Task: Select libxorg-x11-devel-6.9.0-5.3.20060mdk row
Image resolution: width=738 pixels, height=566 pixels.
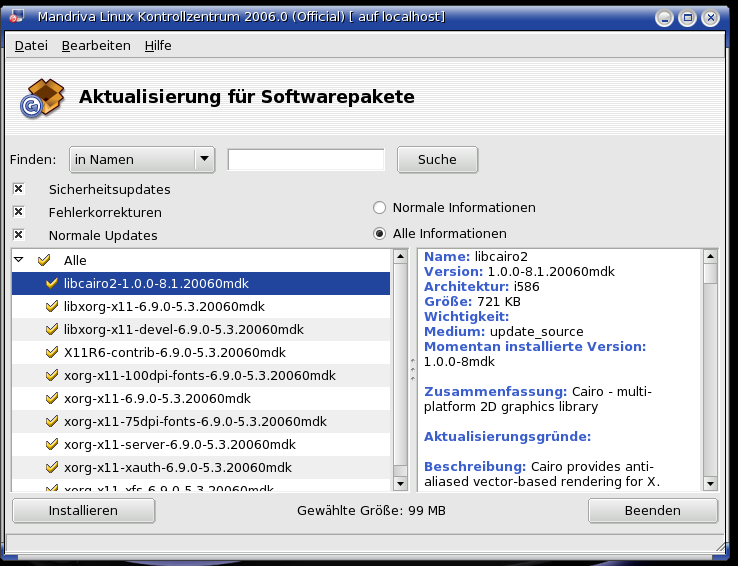Action: click(x=201, y=329)
